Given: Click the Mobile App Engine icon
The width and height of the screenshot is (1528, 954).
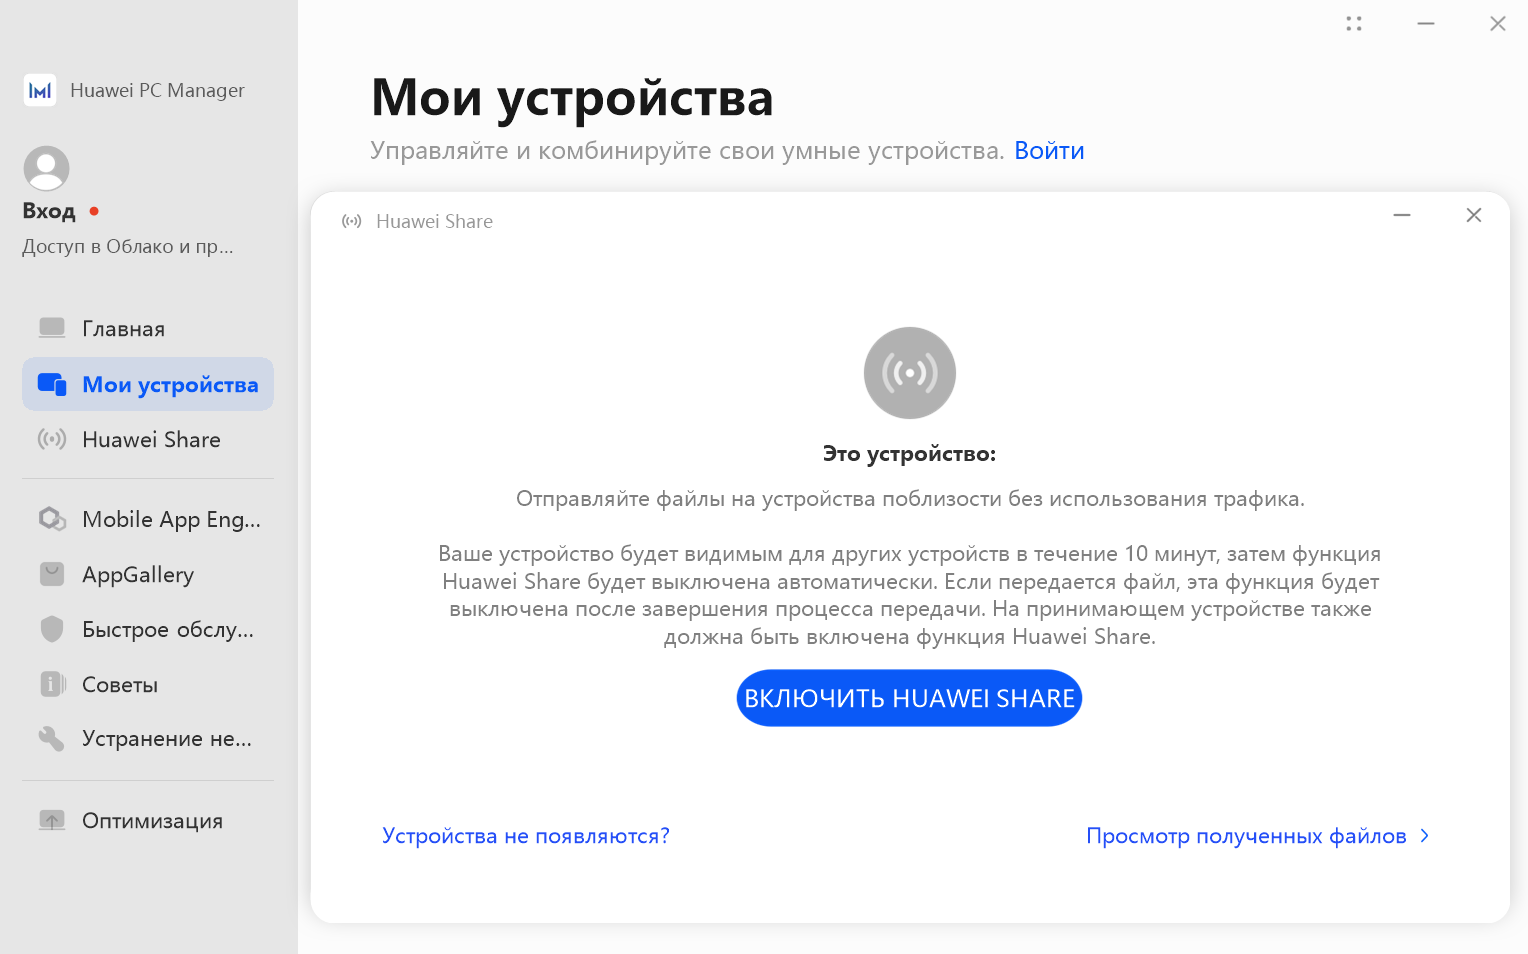Looking at the screenshot, I should [52, 519].
